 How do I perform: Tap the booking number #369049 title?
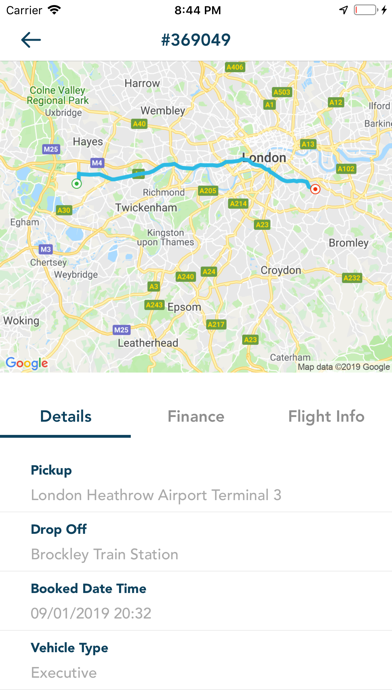coord(196,40)
